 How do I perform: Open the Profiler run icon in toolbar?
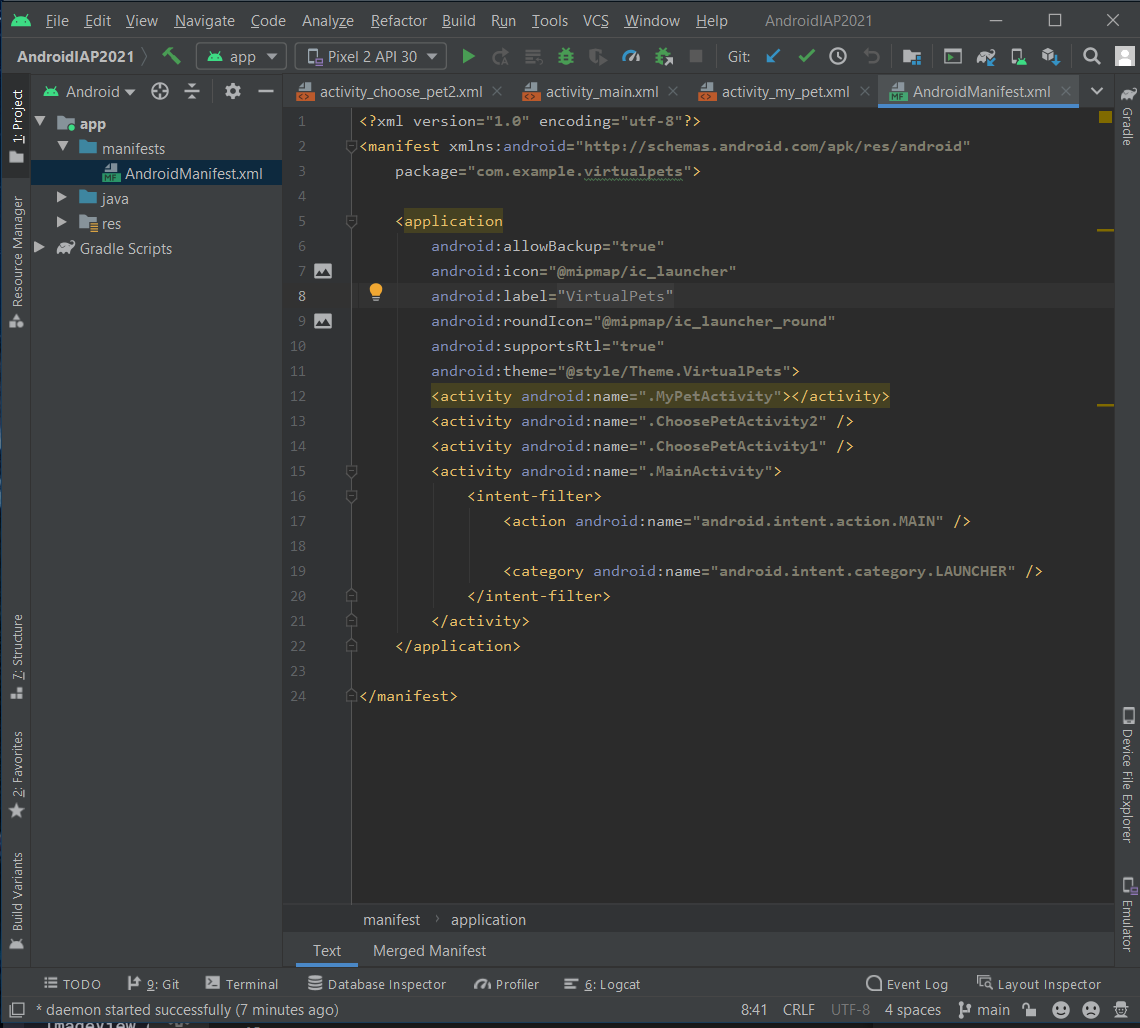tap(631, 57)
